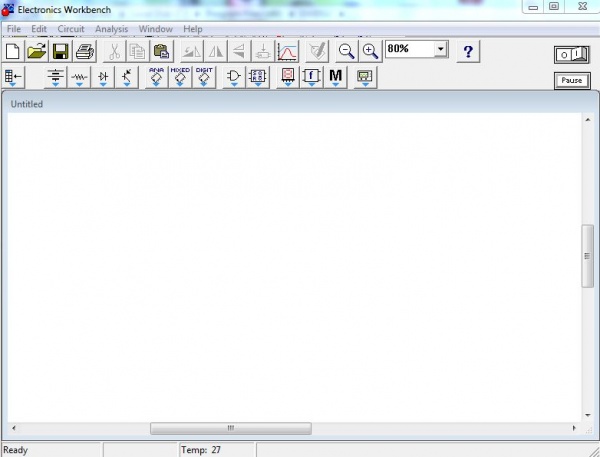Click the Component Properties icon
The width and height of the screenshot is (600, 457).
(x=317, y=51)
